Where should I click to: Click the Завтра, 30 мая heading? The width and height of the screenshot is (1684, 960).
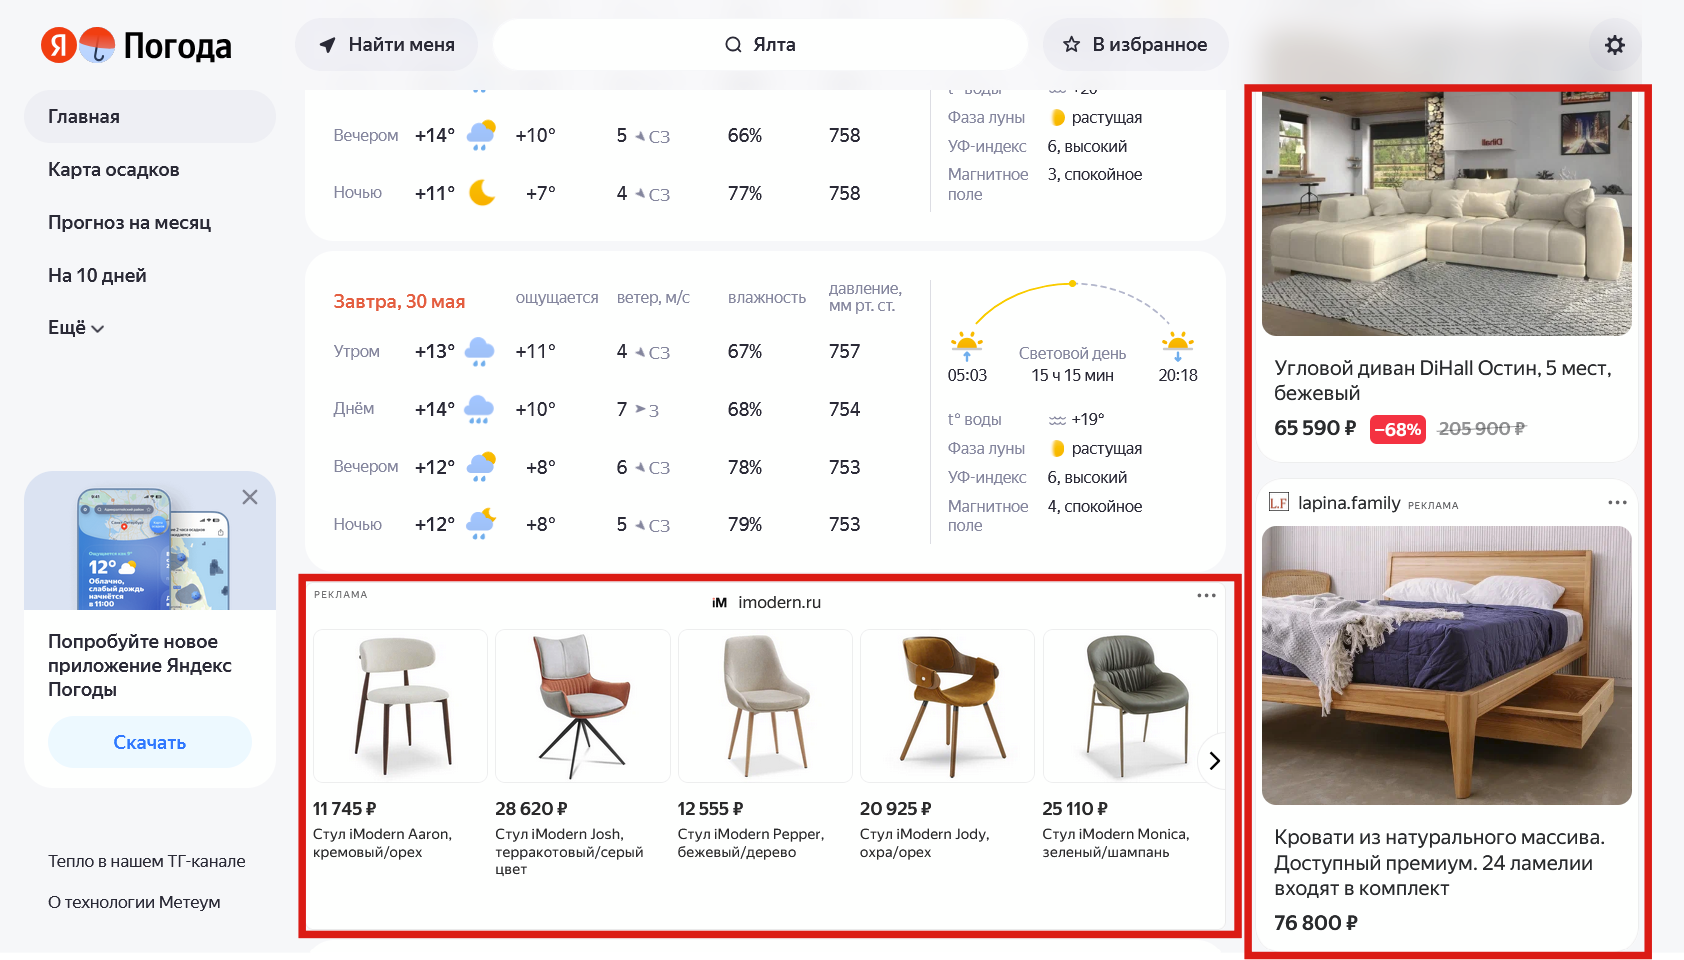click(399, 301)
